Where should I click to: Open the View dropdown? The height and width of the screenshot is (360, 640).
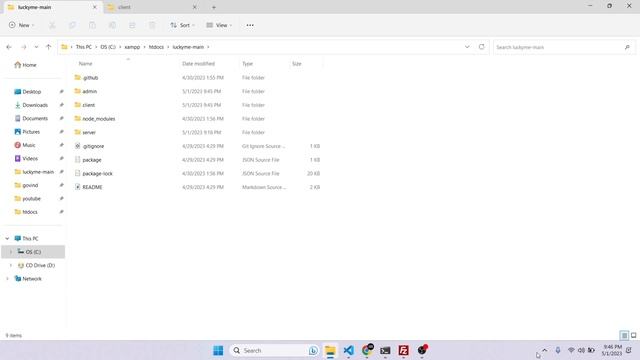click(219, 25)
